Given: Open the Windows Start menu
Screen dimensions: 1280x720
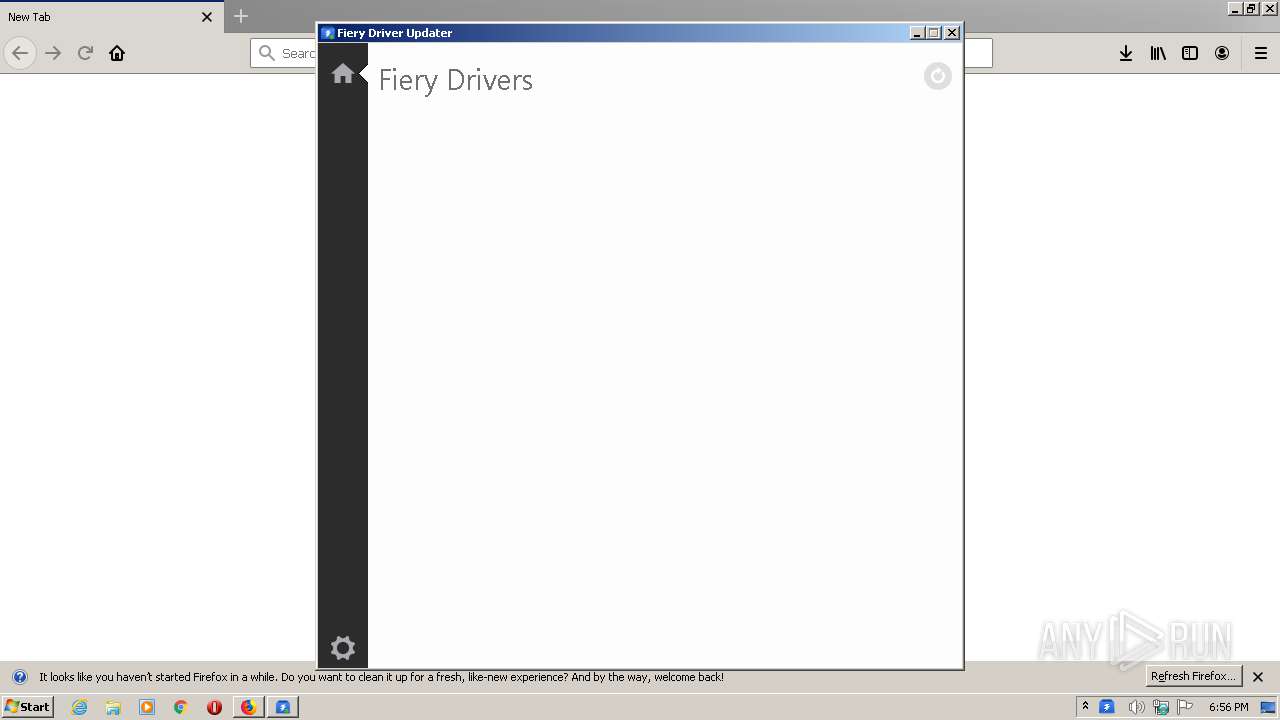Looking at the screenshot, I should coord(27,707).
